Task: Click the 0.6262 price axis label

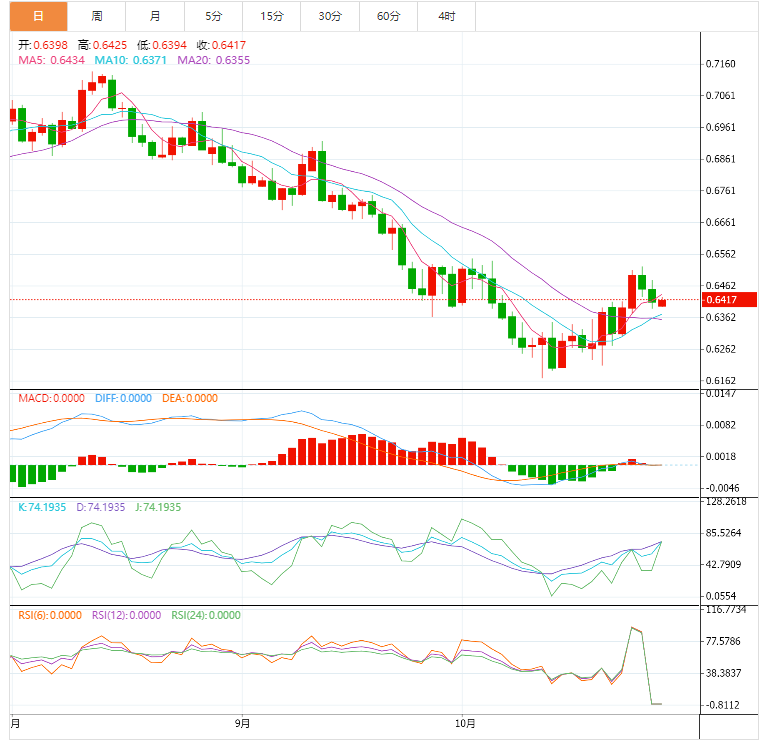Action: coord(720,349)
